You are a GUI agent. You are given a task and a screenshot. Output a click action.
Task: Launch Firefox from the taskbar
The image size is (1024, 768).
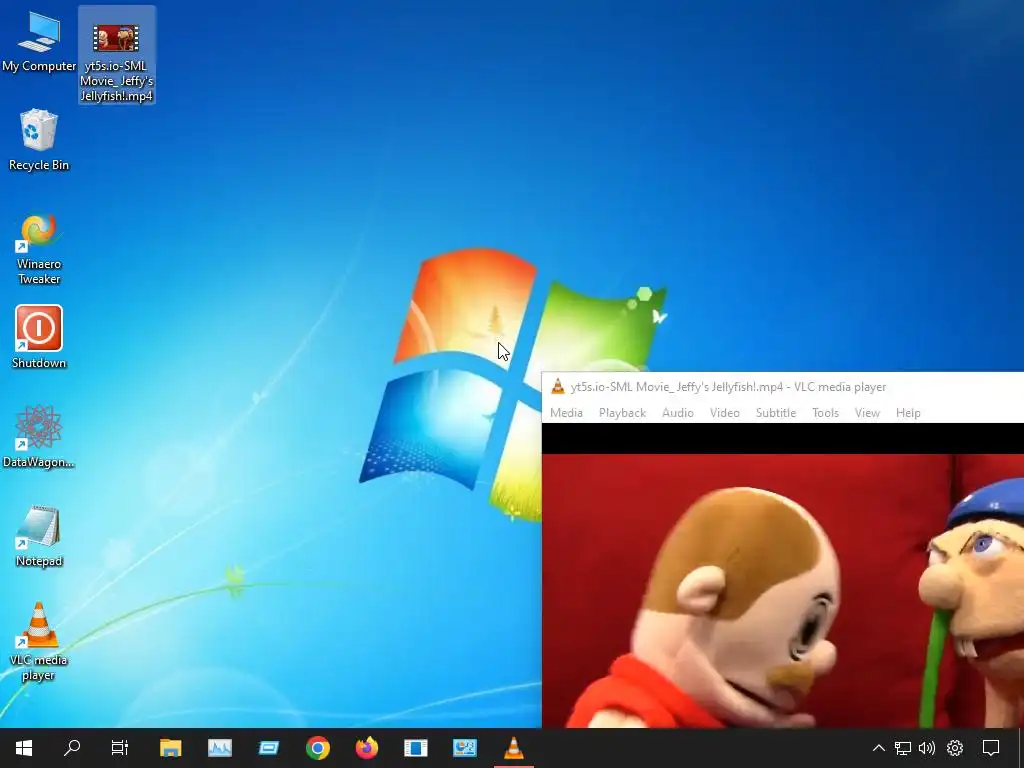coord(366,748)
